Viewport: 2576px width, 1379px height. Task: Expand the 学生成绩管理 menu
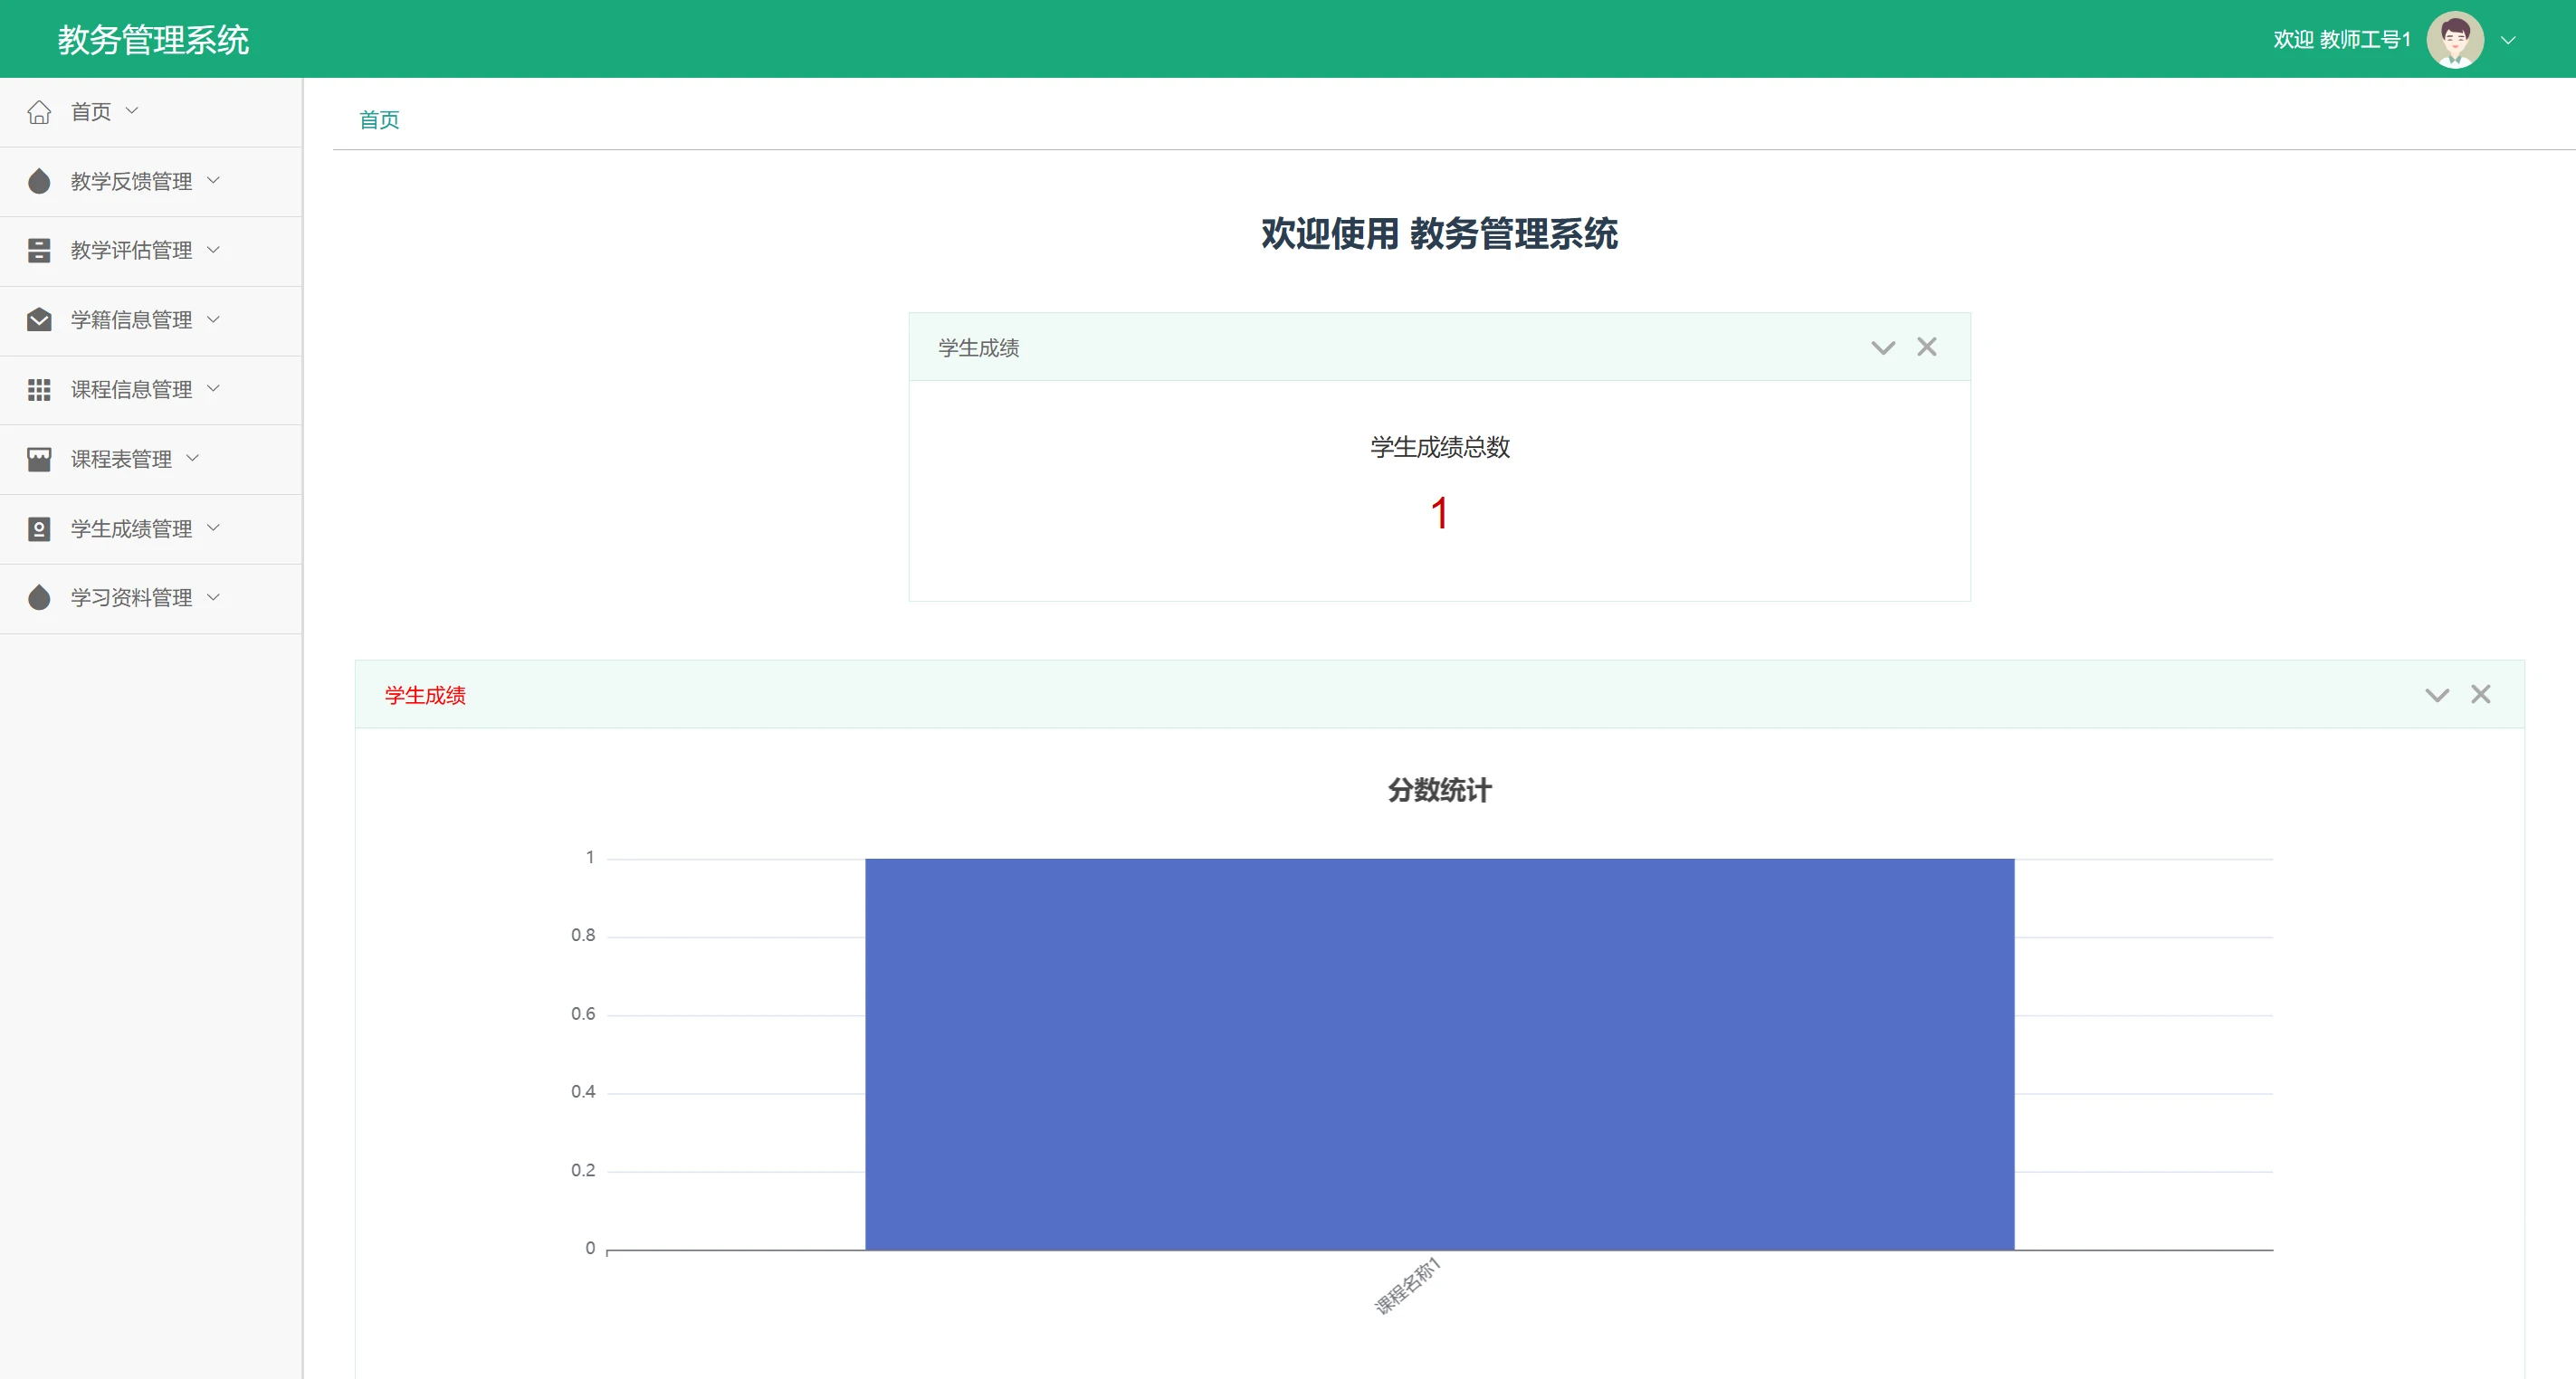pyautogui.click(x=131, y=528)
